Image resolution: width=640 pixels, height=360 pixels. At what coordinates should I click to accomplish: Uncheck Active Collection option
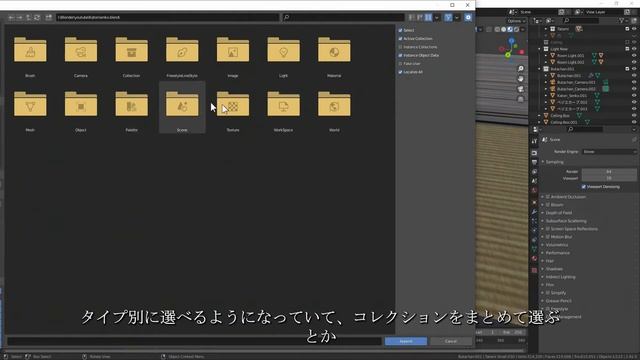coord(400,38)
